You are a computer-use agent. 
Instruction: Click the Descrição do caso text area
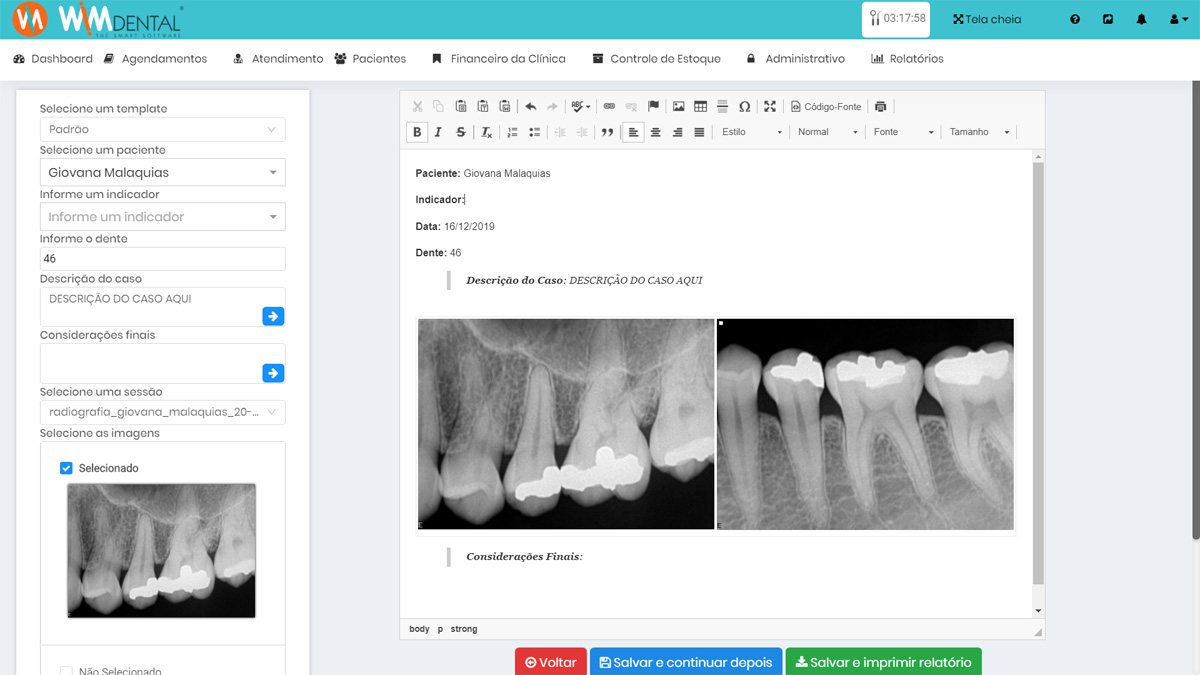click(x=162, y=307)
